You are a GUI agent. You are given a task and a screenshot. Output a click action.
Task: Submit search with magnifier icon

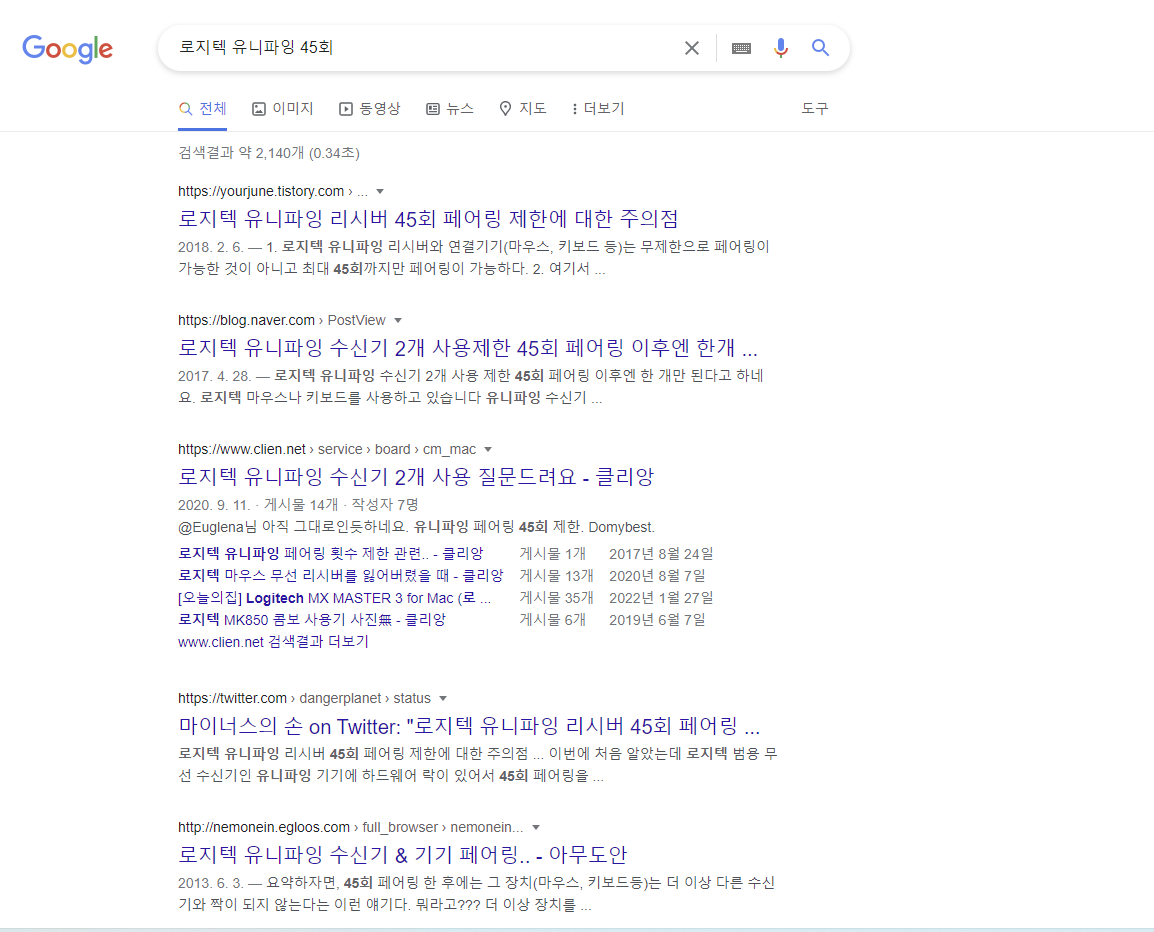821,48
